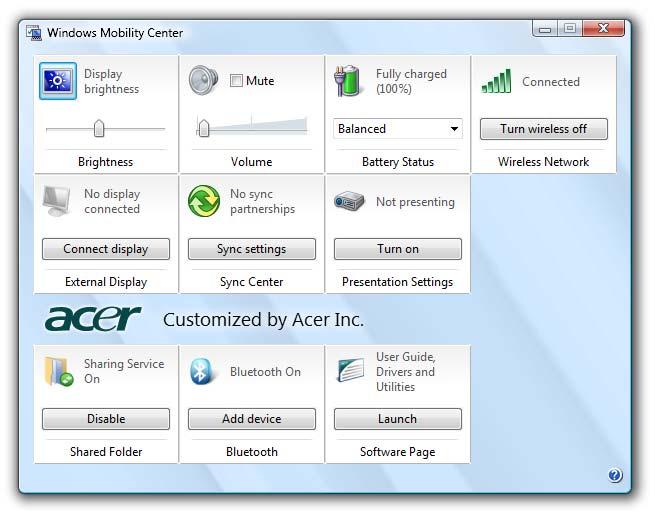
Task: Click the power plan dropdown arrow
Action: click(x=454, y=129)
